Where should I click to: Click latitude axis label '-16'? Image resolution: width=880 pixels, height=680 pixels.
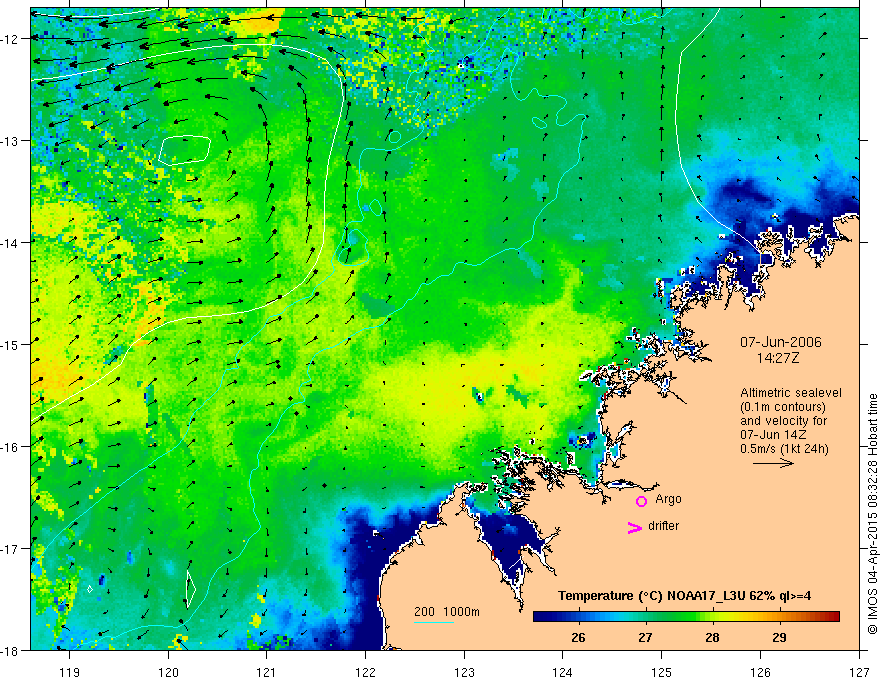tap(10, 447)
